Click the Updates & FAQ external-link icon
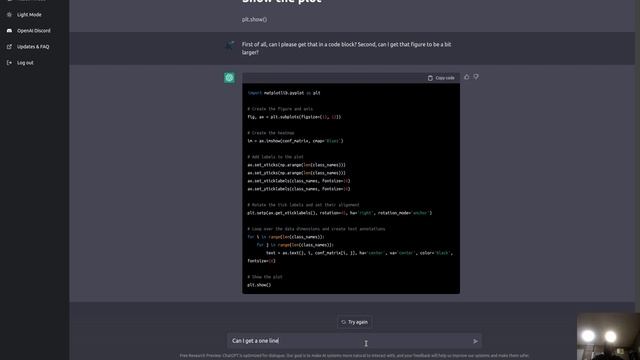This screenshot has height=360, width=640. click(x=9, y=47)
